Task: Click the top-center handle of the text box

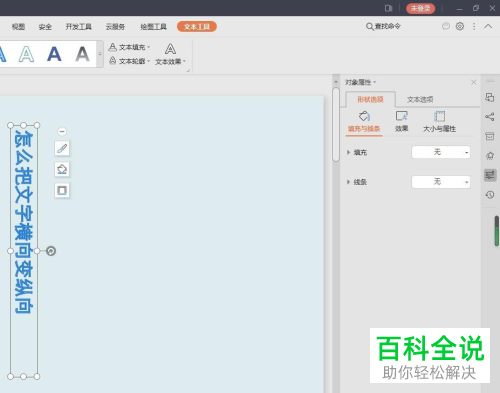Action: click(23, 125)
